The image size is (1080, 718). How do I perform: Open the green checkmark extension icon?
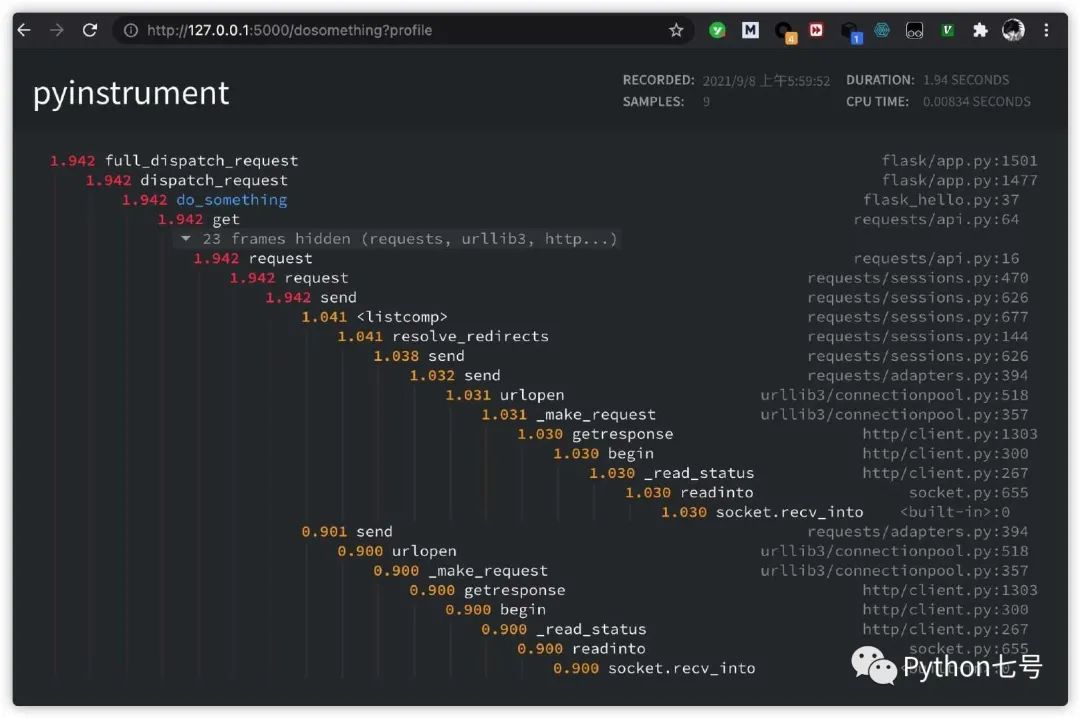pos(717,30)
